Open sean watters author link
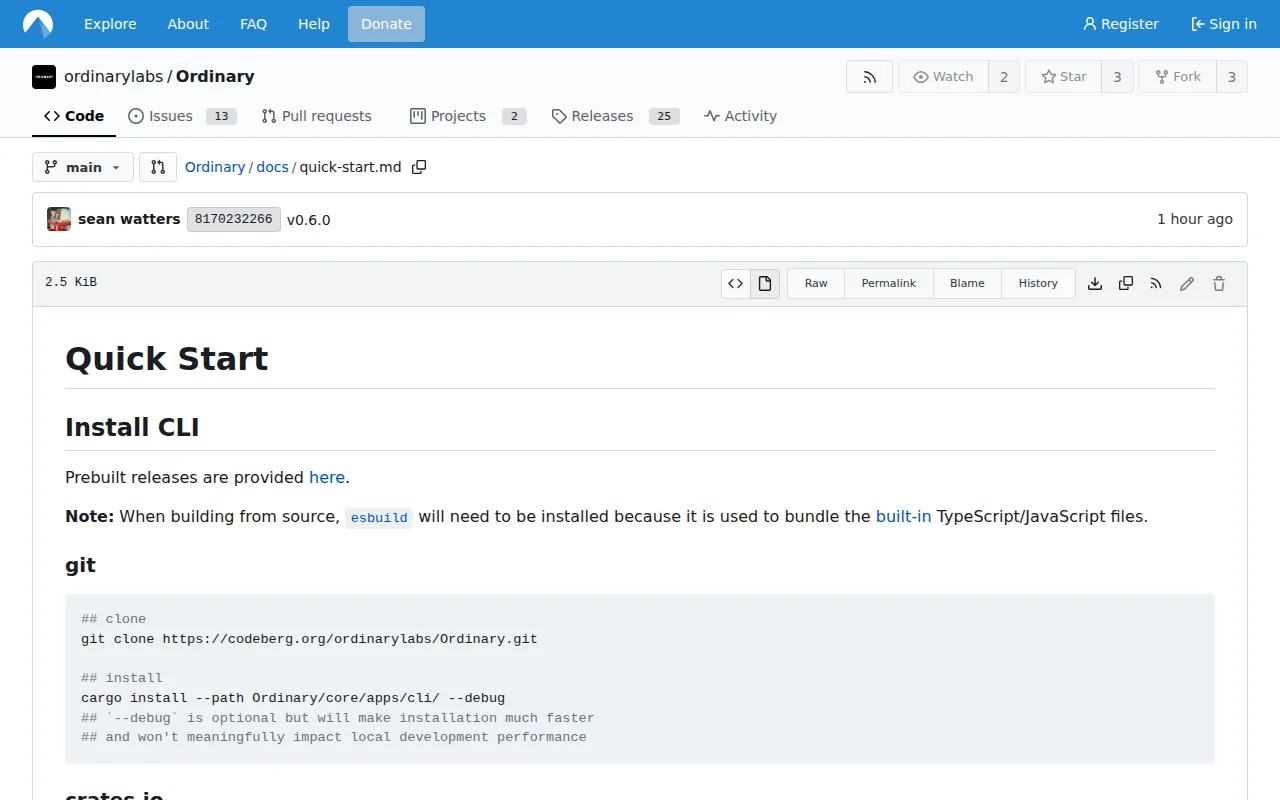 tap(129, 219)
